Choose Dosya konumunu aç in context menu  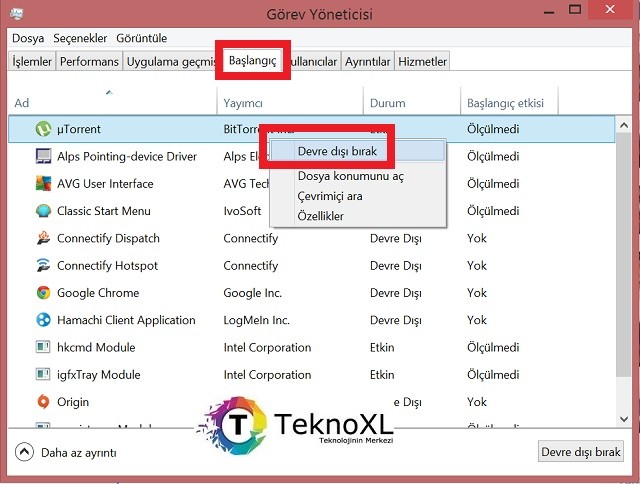[x=358, y=176]
